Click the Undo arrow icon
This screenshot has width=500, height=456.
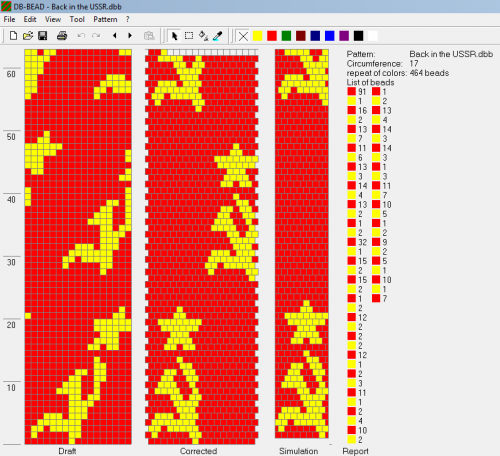[x=81, y=35]
